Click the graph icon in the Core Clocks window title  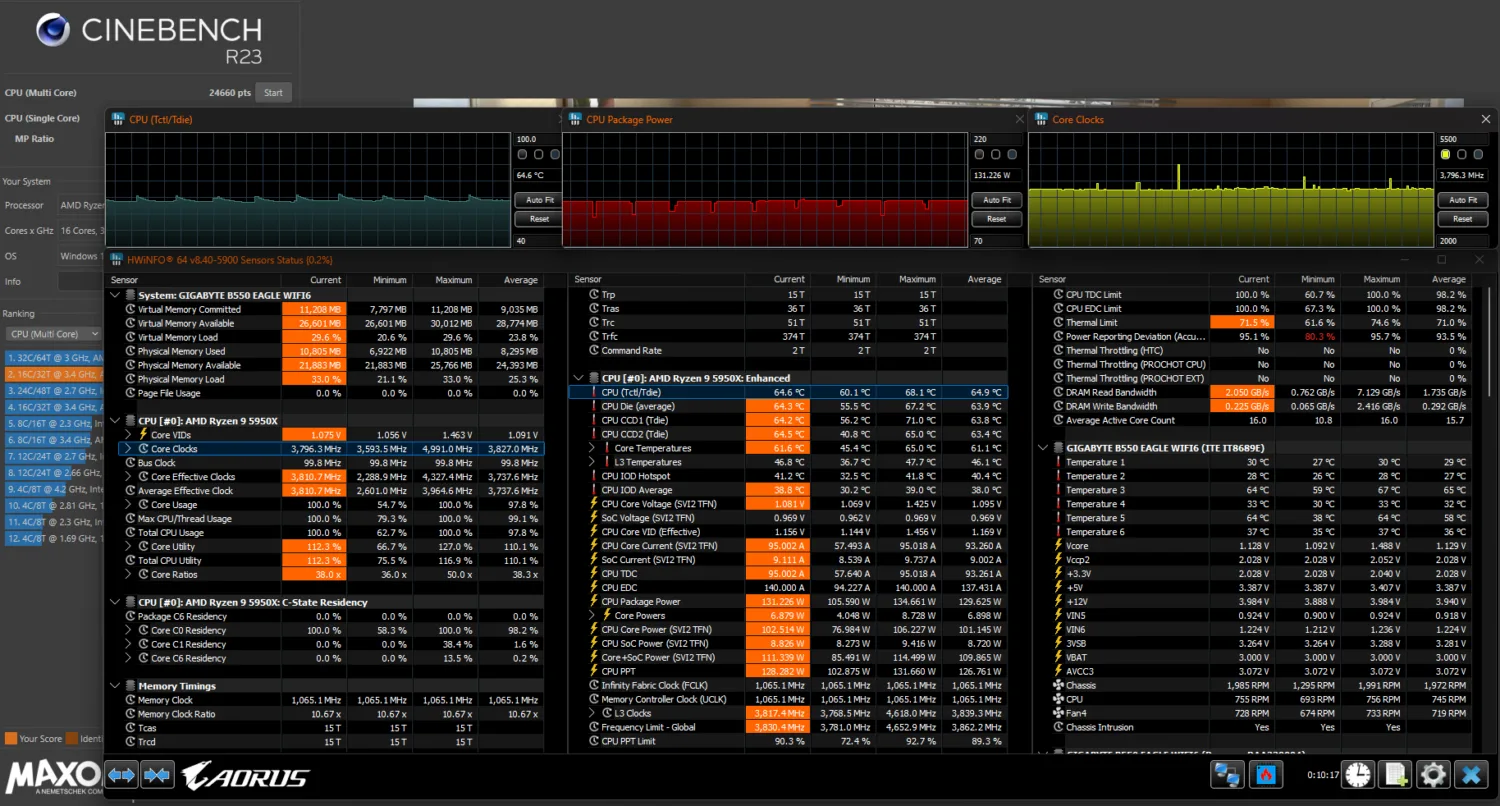[x=1042, y=120]
